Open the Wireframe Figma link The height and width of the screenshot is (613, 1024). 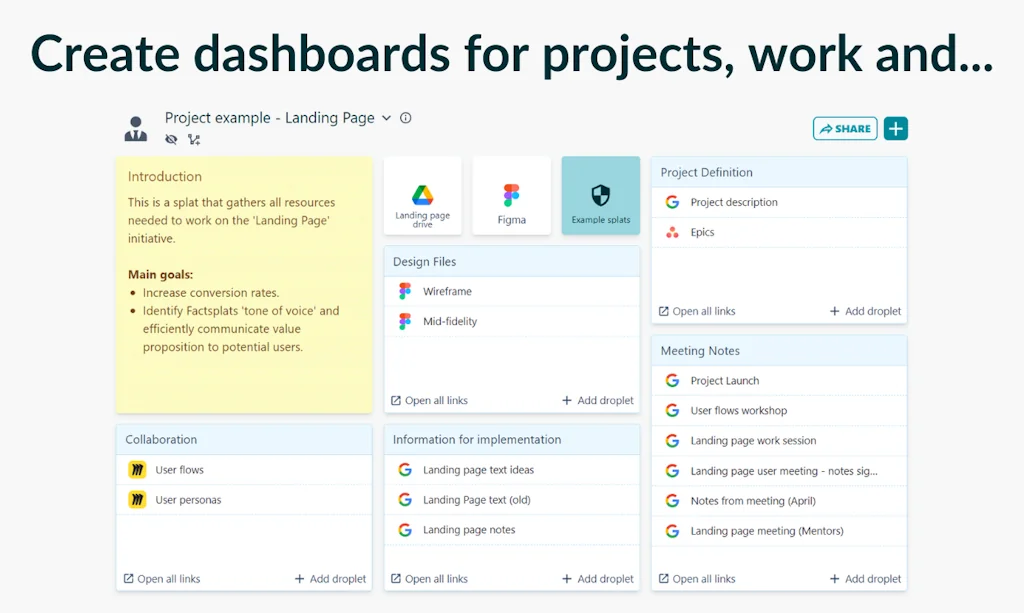point(447,292)
